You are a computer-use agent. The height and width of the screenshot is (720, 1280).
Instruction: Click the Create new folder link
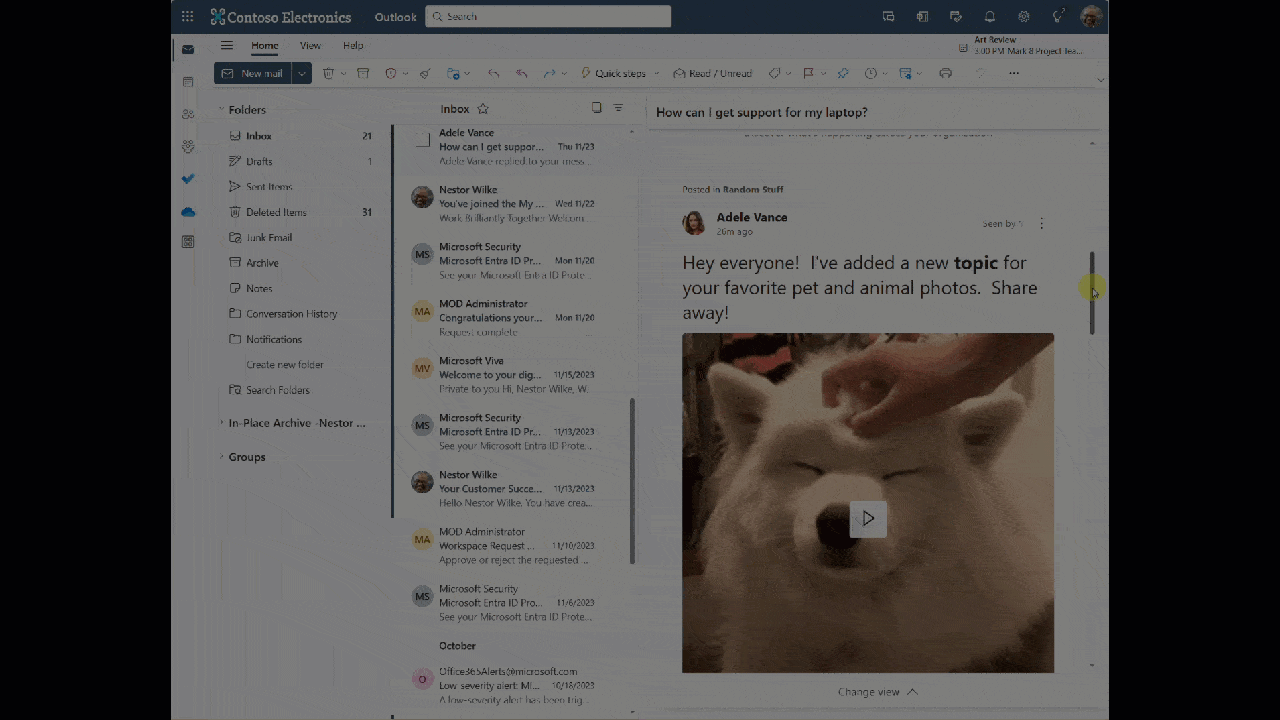click(285, 365)
